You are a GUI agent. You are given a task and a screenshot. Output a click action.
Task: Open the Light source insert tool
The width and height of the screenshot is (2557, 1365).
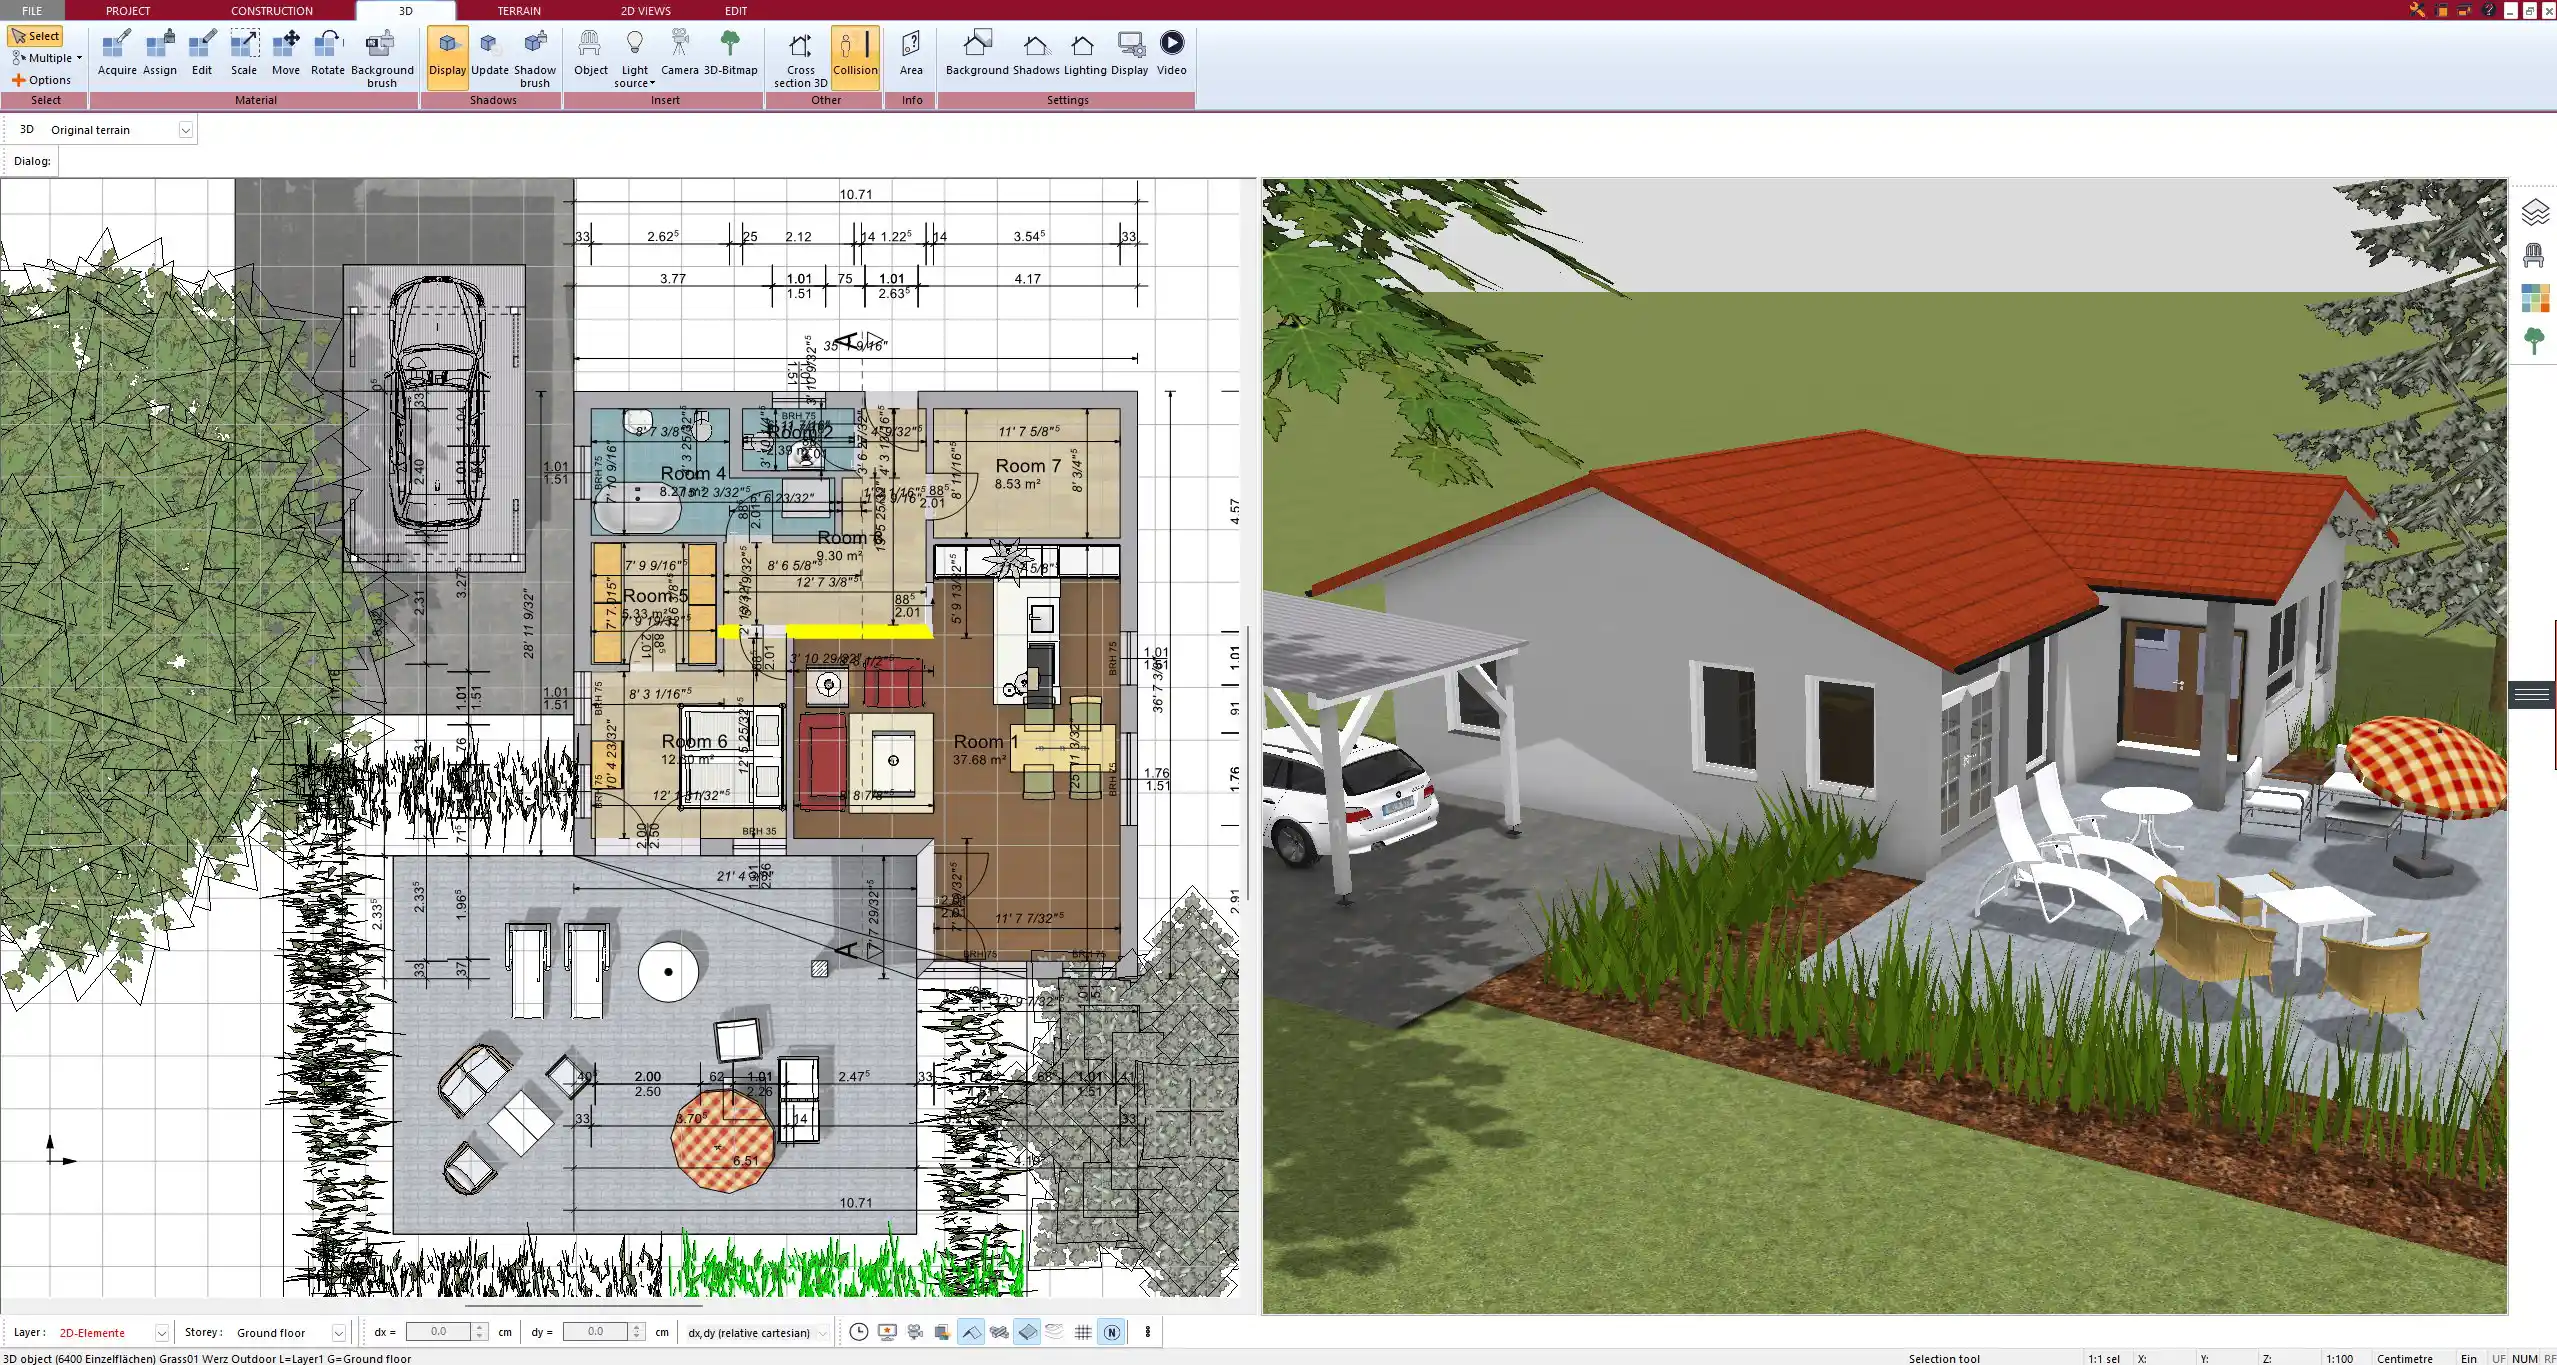(634, 57)
